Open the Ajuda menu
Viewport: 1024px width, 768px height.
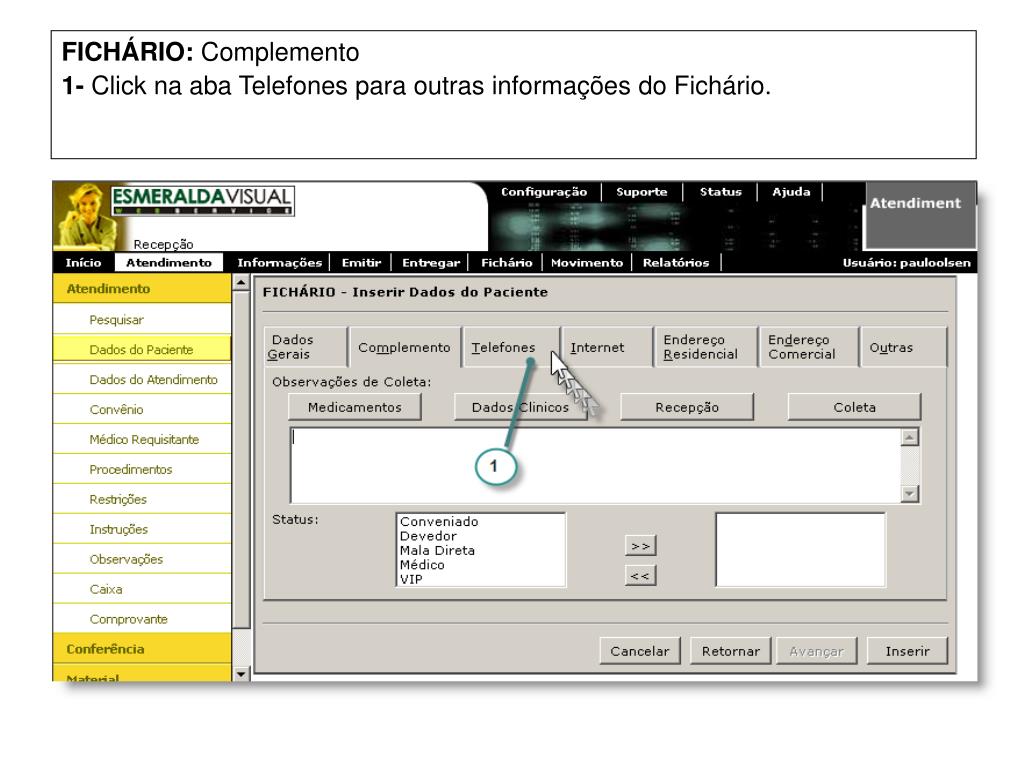[x=791, y=192]
